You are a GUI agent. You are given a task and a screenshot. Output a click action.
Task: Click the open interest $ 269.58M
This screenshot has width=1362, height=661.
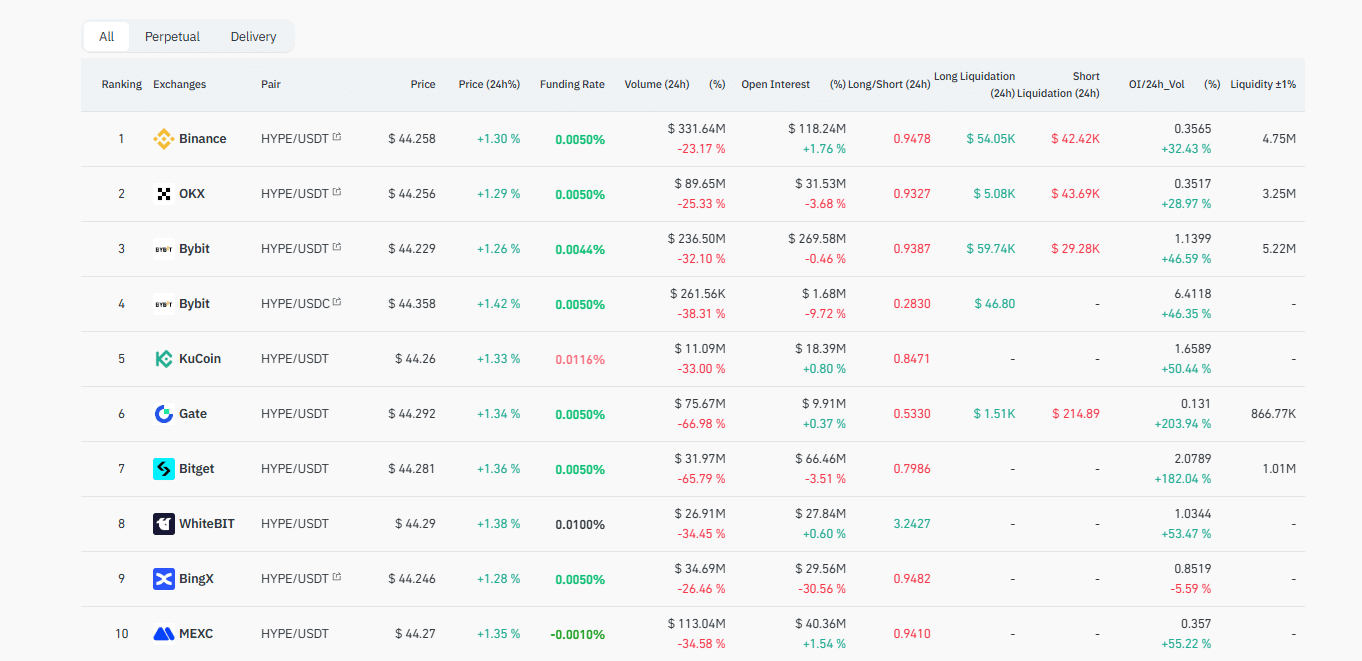coord(817,238)
